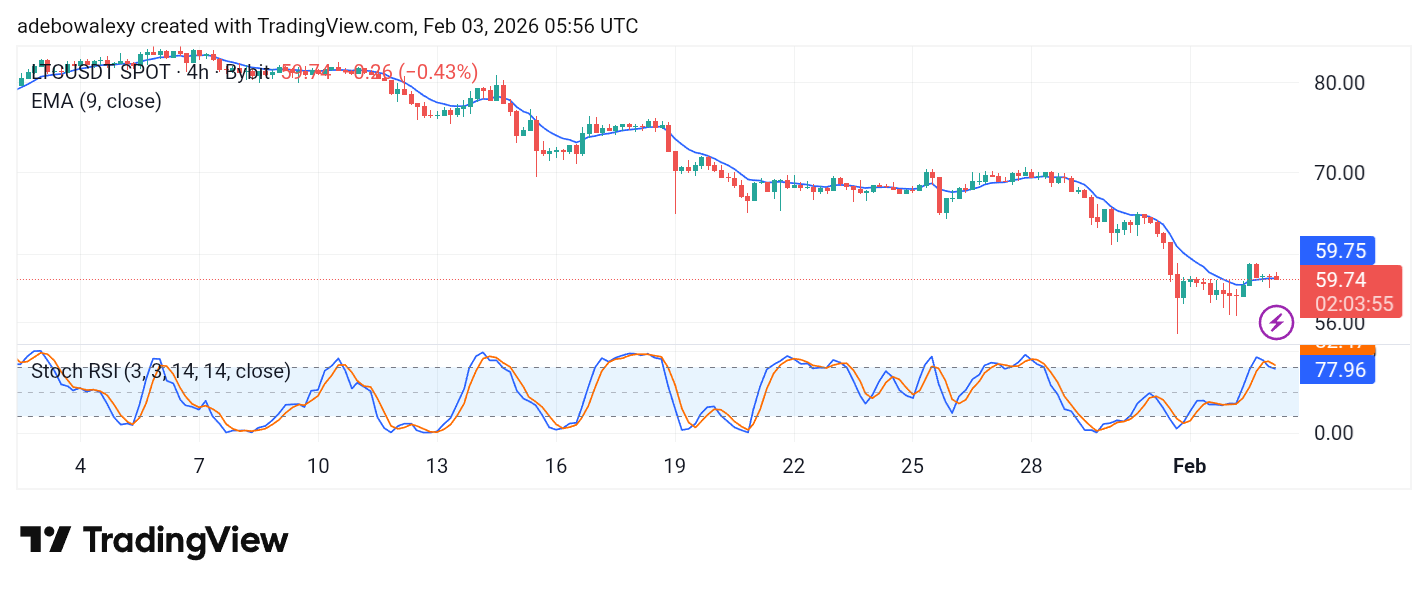1428x591 pixels.
Task: Click the red 59.74 current price label
Action: coord(1340,280)
